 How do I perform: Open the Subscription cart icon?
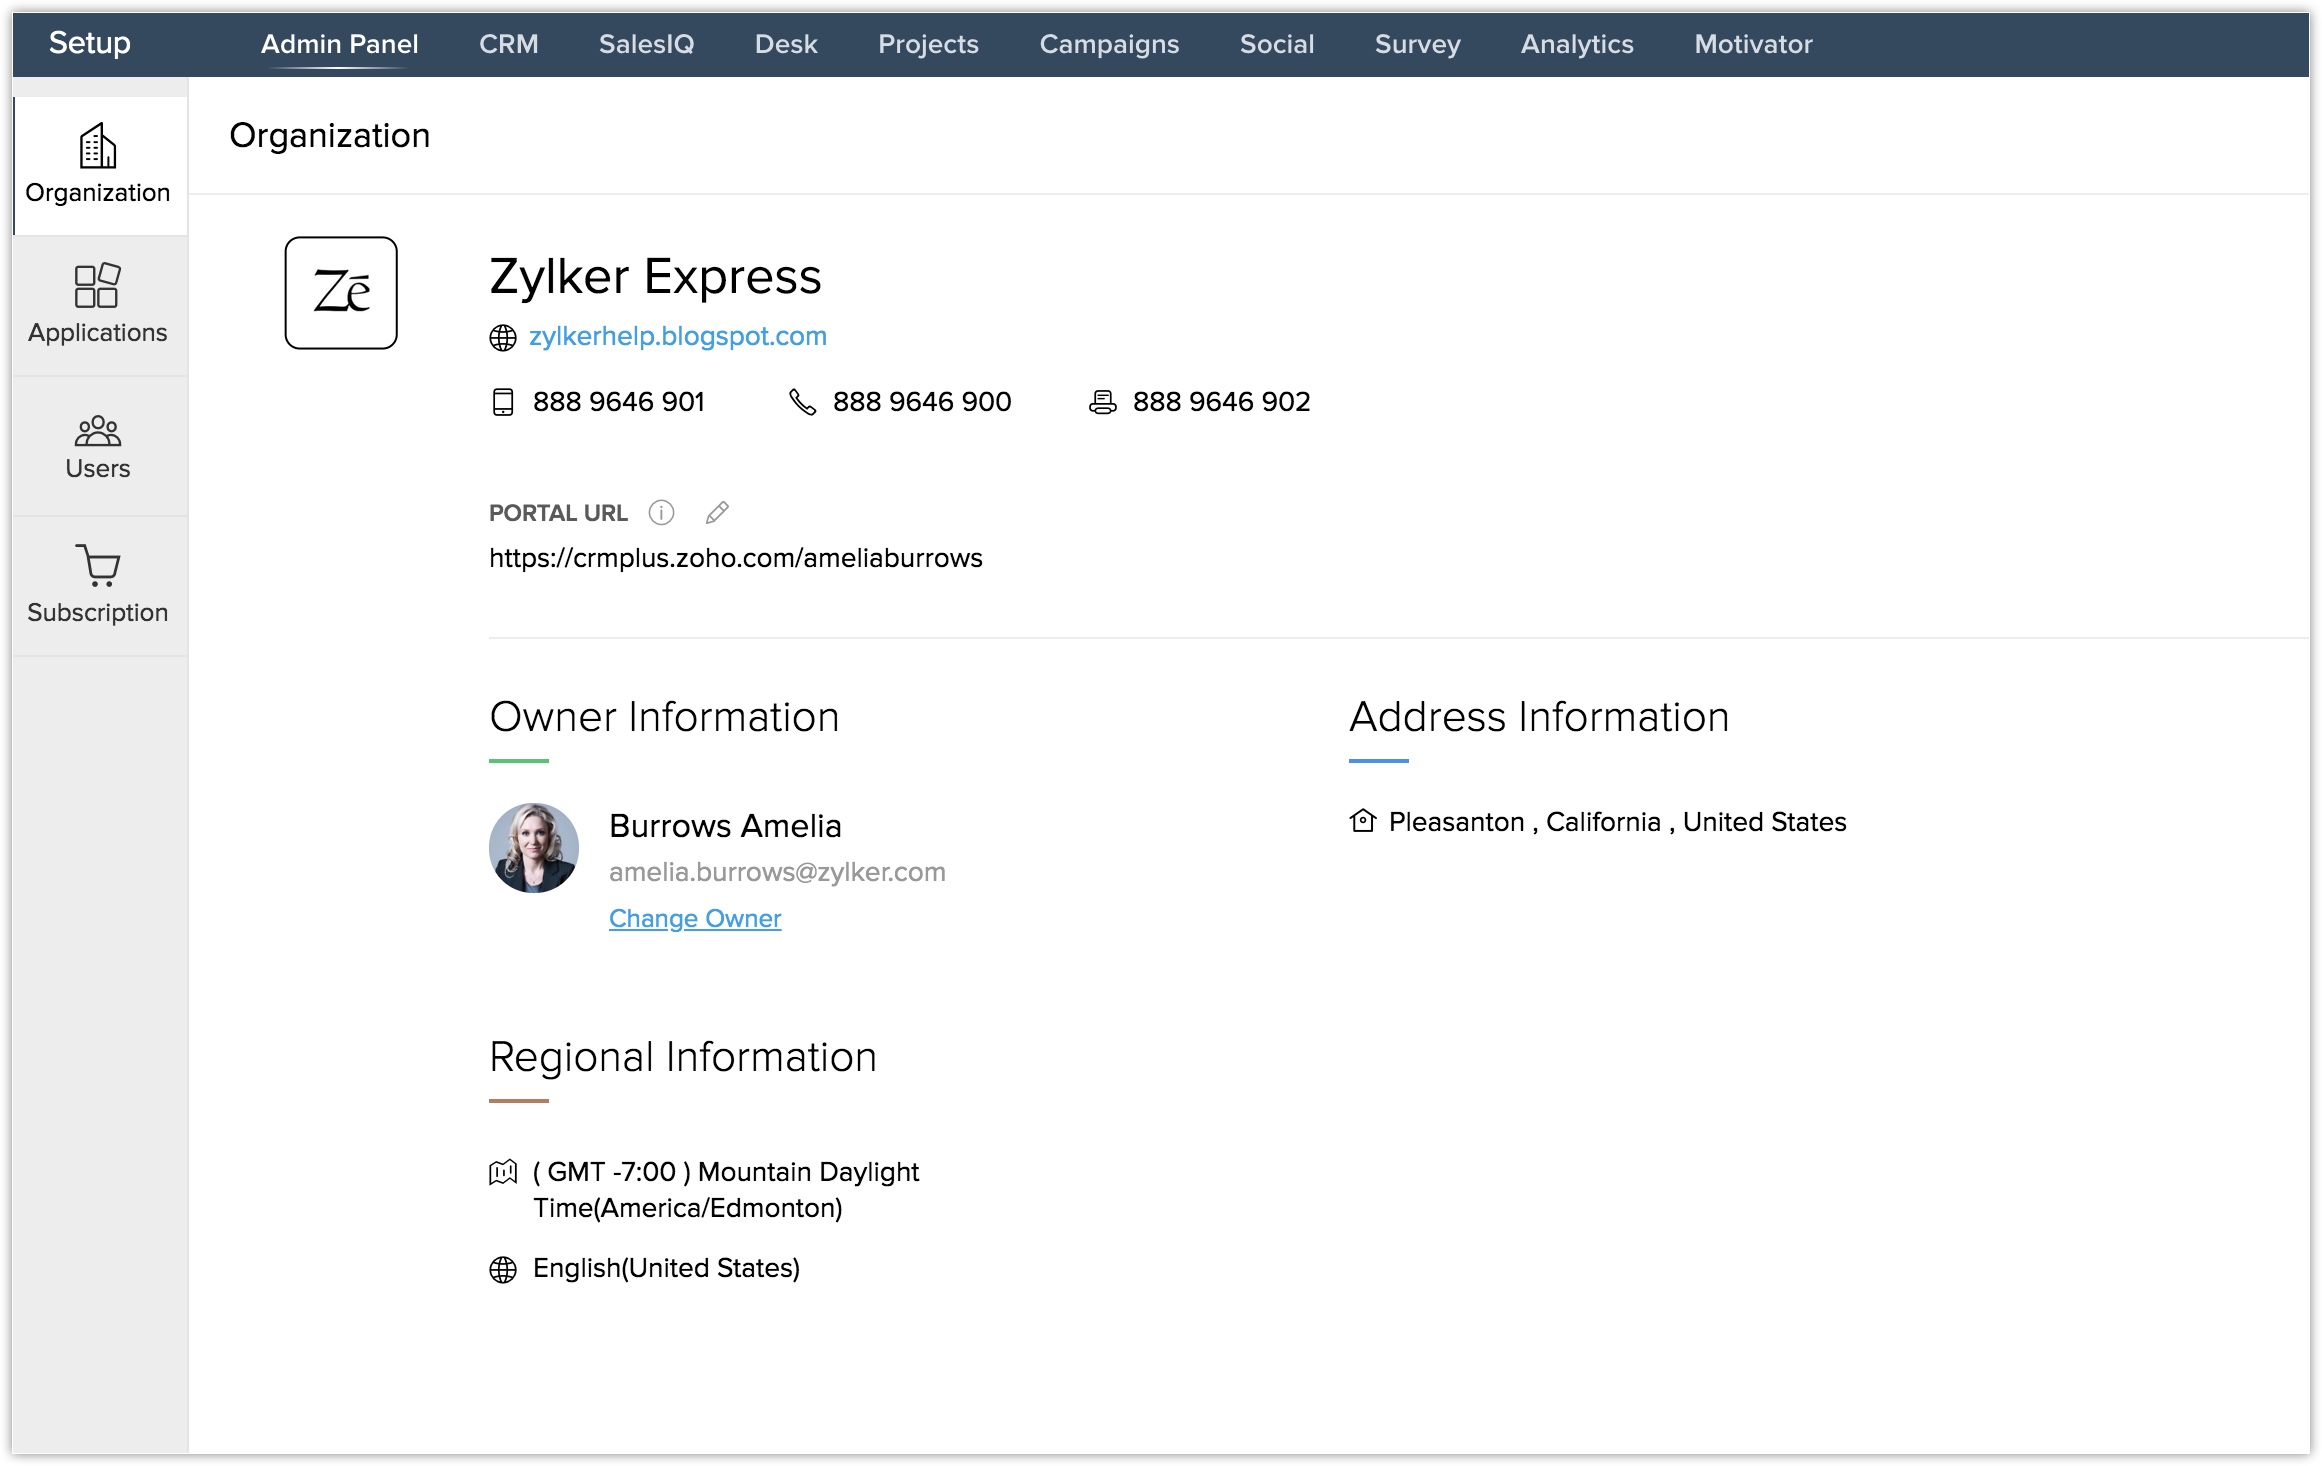98,566
